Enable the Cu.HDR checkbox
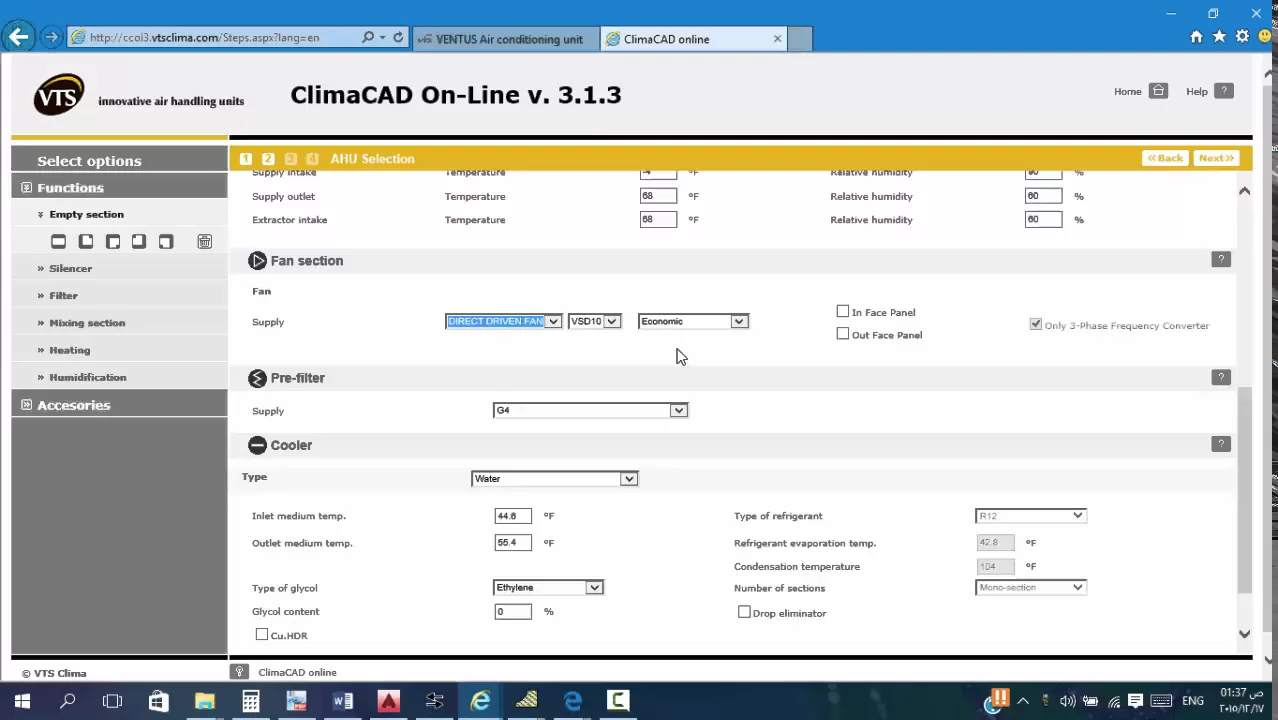The image size is (1278, 720). (x=262, y=634)
